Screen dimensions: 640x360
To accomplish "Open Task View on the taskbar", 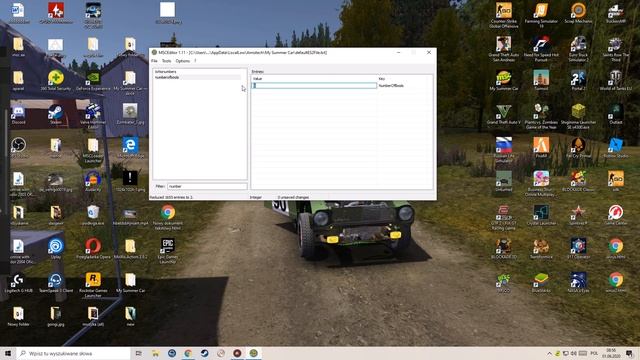I will pyautogui.click(x=138, y=353).
